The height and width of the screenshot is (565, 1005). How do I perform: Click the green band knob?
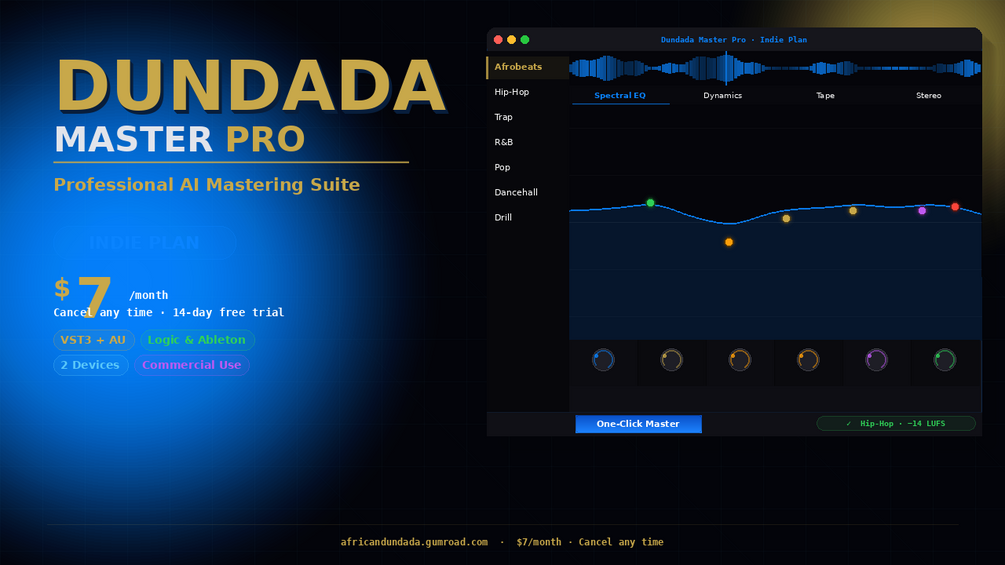tap(945, 360)
